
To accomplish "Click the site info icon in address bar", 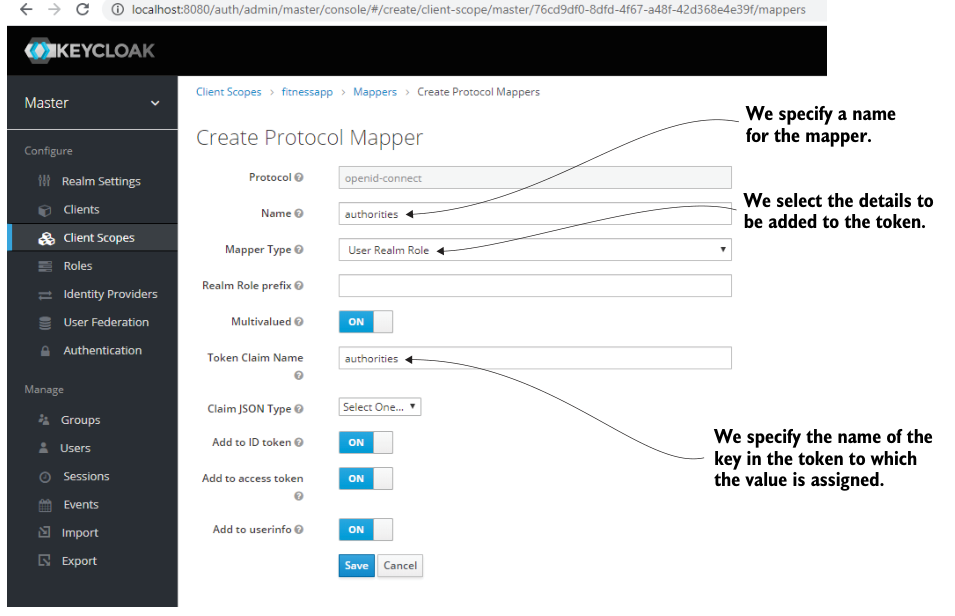I will (x=118, y=9).
